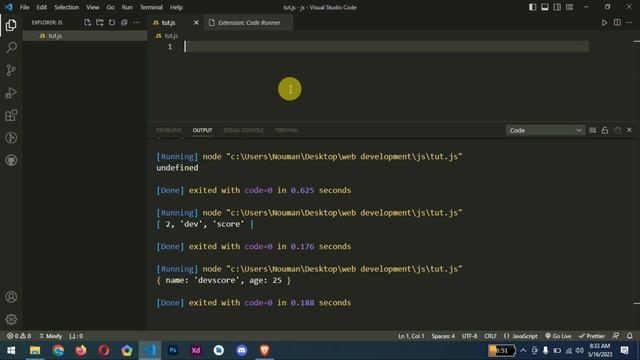640x360 pixels.
Task: Change indentation via Spaces: 4
Action: 443,336
